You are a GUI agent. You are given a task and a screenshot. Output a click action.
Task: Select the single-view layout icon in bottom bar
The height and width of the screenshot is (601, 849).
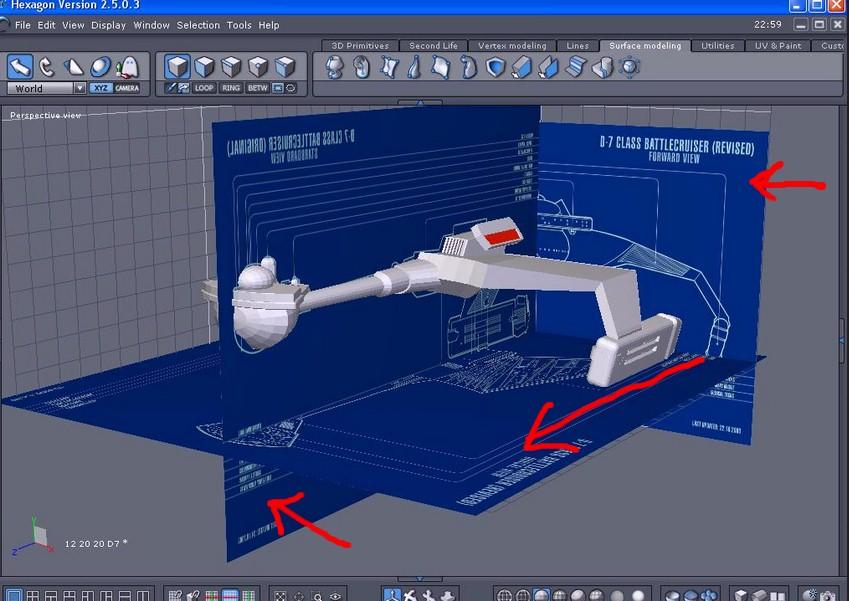pyautogui.click(x=14, y=596)
